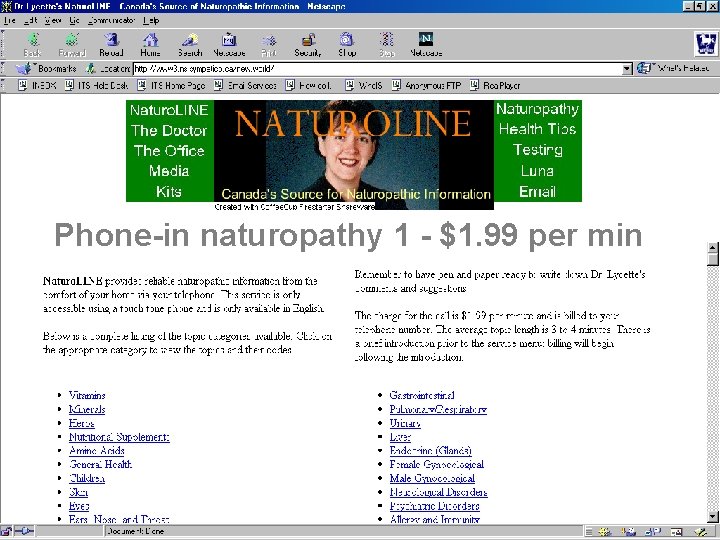Open the Urinary topic link

(x=405, y=423)
